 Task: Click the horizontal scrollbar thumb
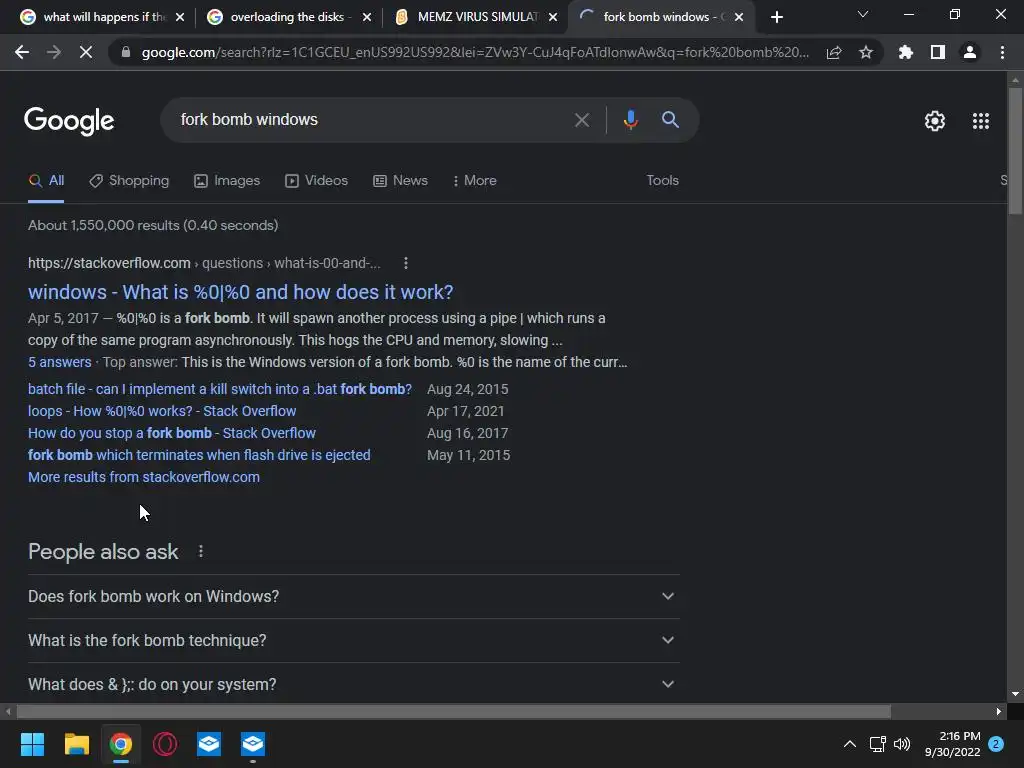(x=453, y=711)
